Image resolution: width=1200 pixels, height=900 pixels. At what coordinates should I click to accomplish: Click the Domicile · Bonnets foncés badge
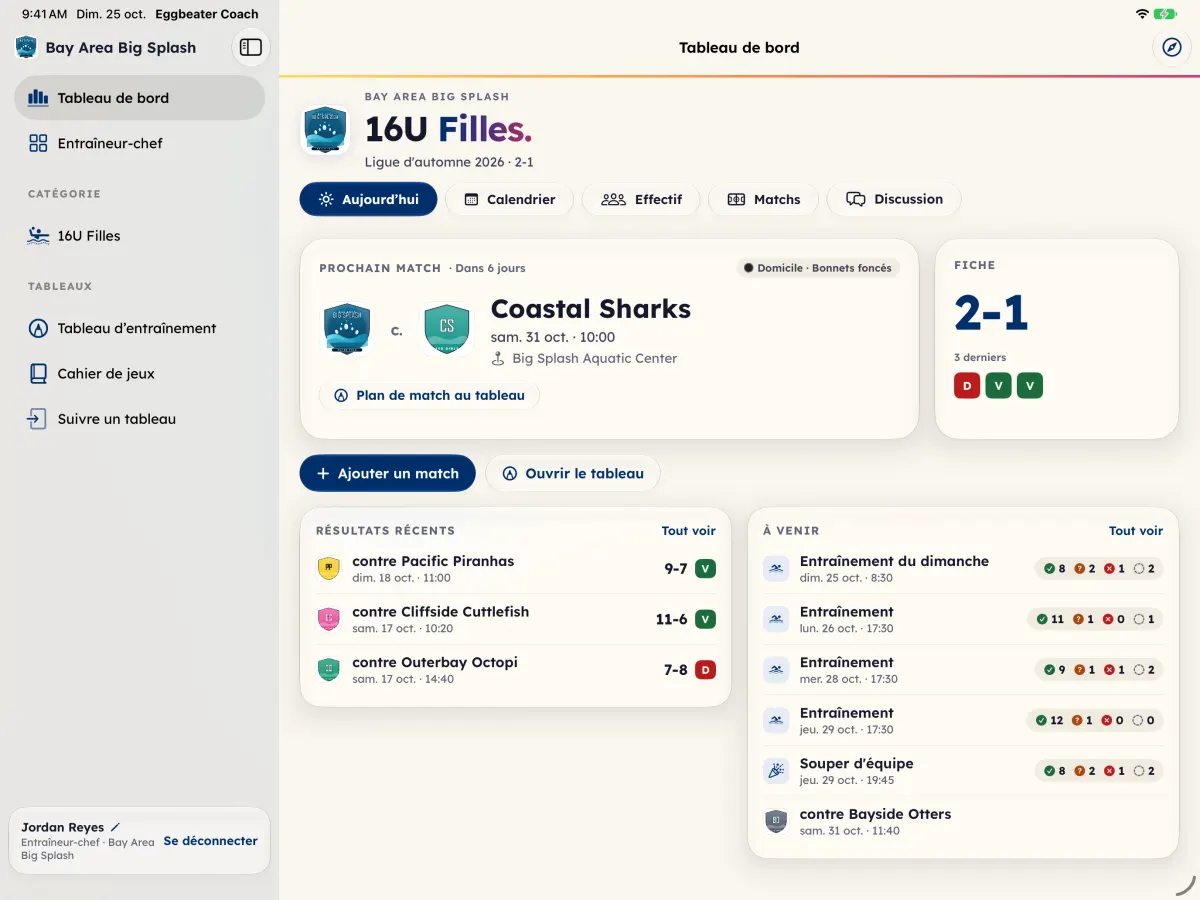[818, 268]
